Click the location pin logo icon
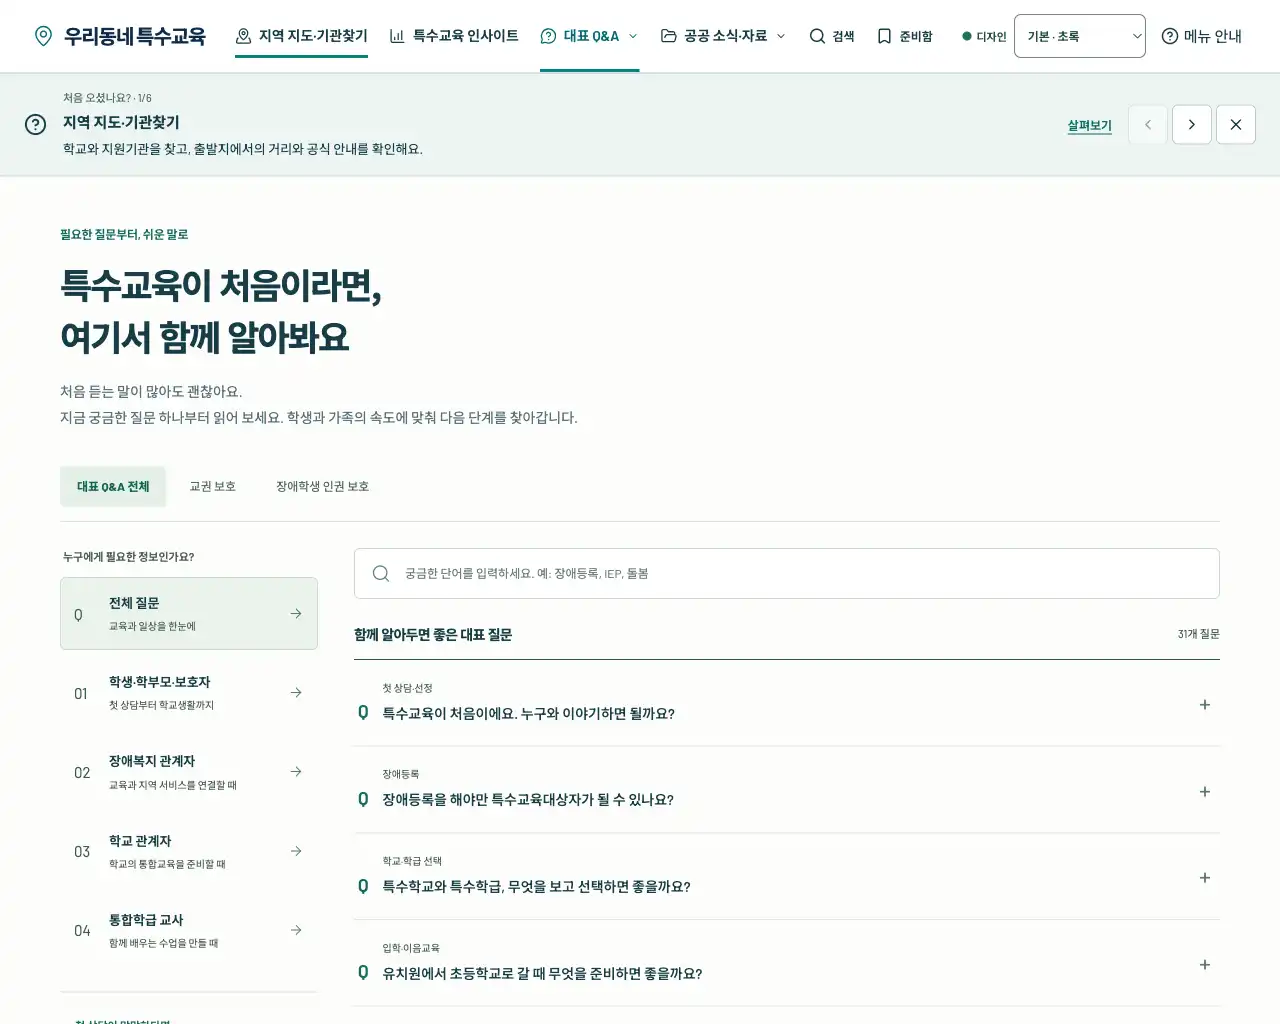Screen dimensions: 1280x1024 [x=43, y=36]
